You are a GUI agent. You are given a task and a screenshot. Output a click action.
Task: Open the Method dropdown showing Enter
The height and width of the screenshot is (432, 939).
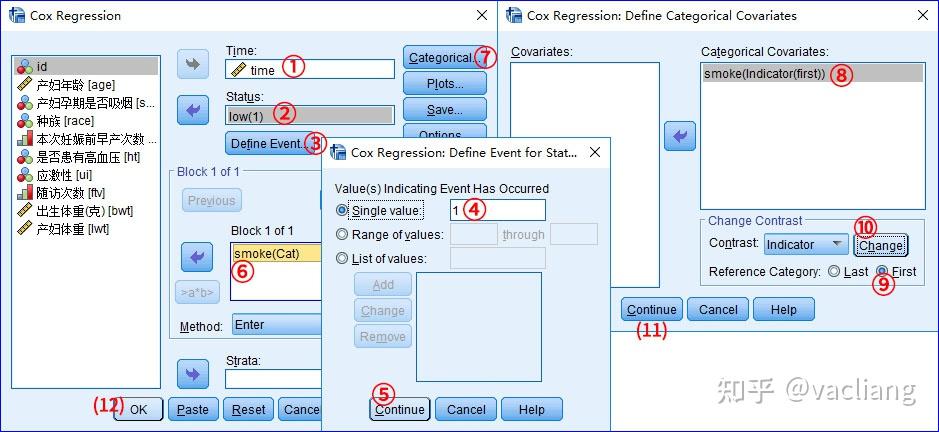(x=275, y=325)
